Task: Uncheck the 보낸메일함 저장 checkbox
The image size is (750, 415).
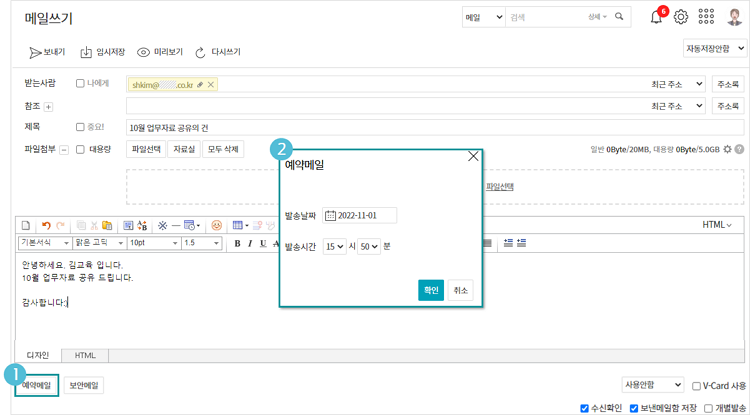Action: [x=634, y=408]
